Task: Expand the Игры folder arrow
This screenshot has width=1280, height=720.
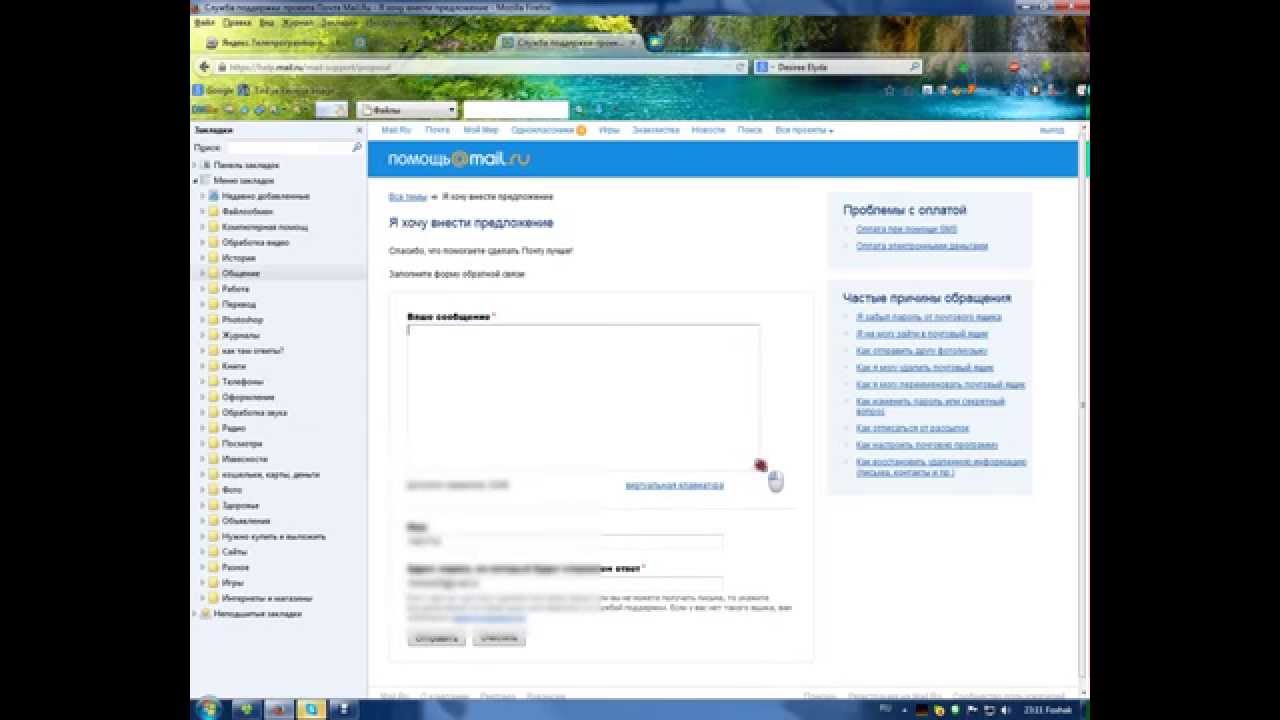Action: point(202,583)
